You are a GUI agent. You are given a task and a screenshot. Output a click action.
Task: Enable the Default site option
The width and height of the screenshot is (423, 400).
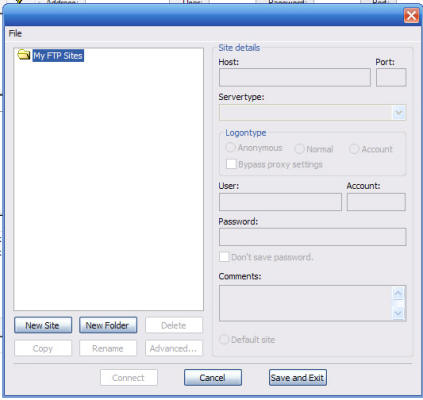coord(224,340)
